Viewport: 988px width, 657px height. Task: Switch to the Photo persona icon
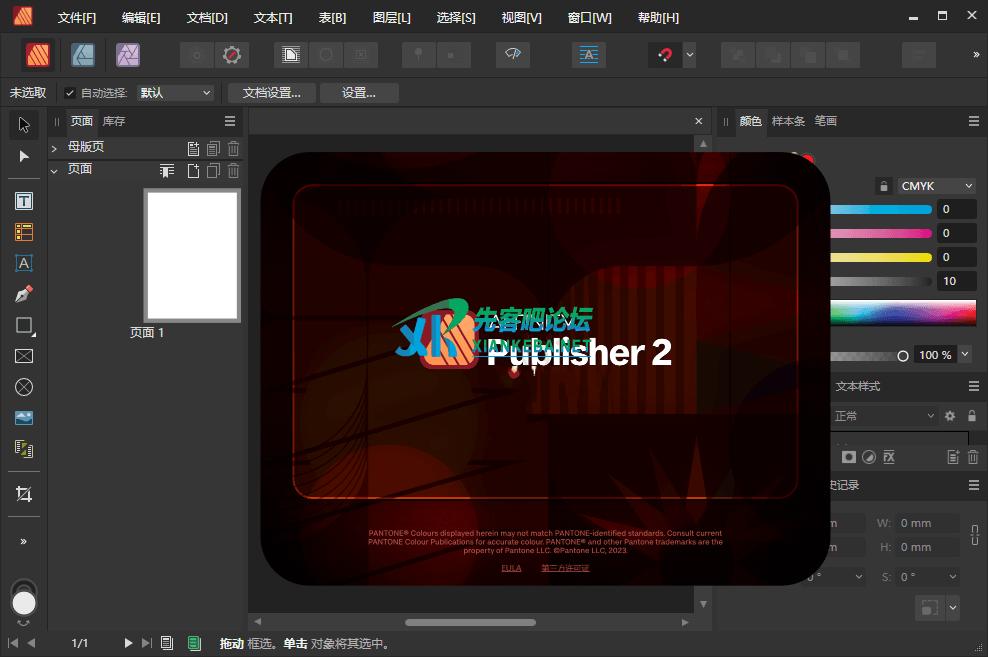[x=127, y=54]
